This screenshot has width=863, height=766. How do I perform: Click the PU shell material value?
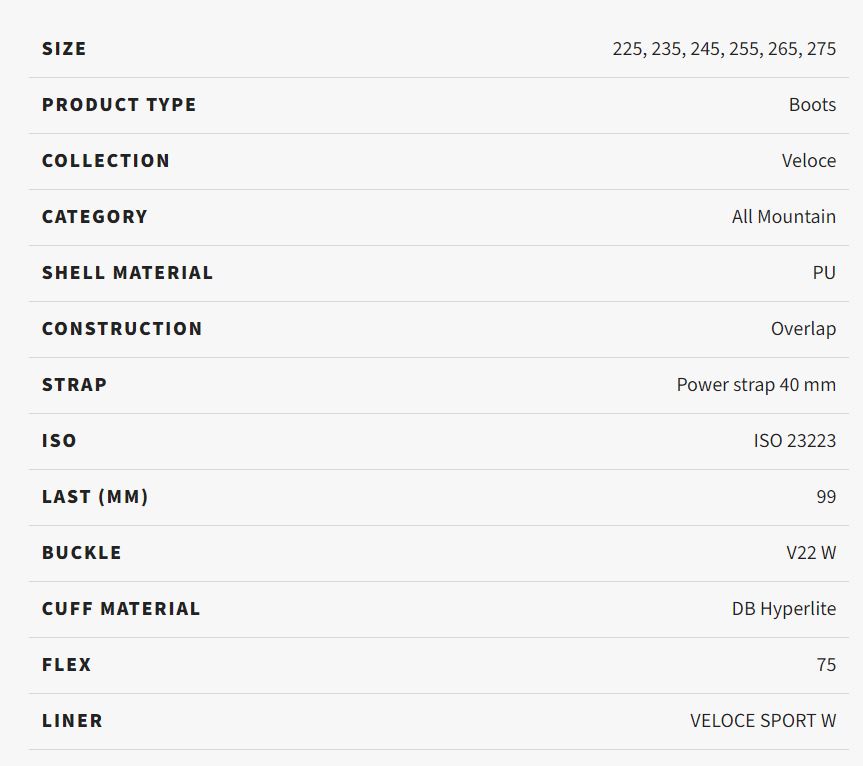coord(824,273)
